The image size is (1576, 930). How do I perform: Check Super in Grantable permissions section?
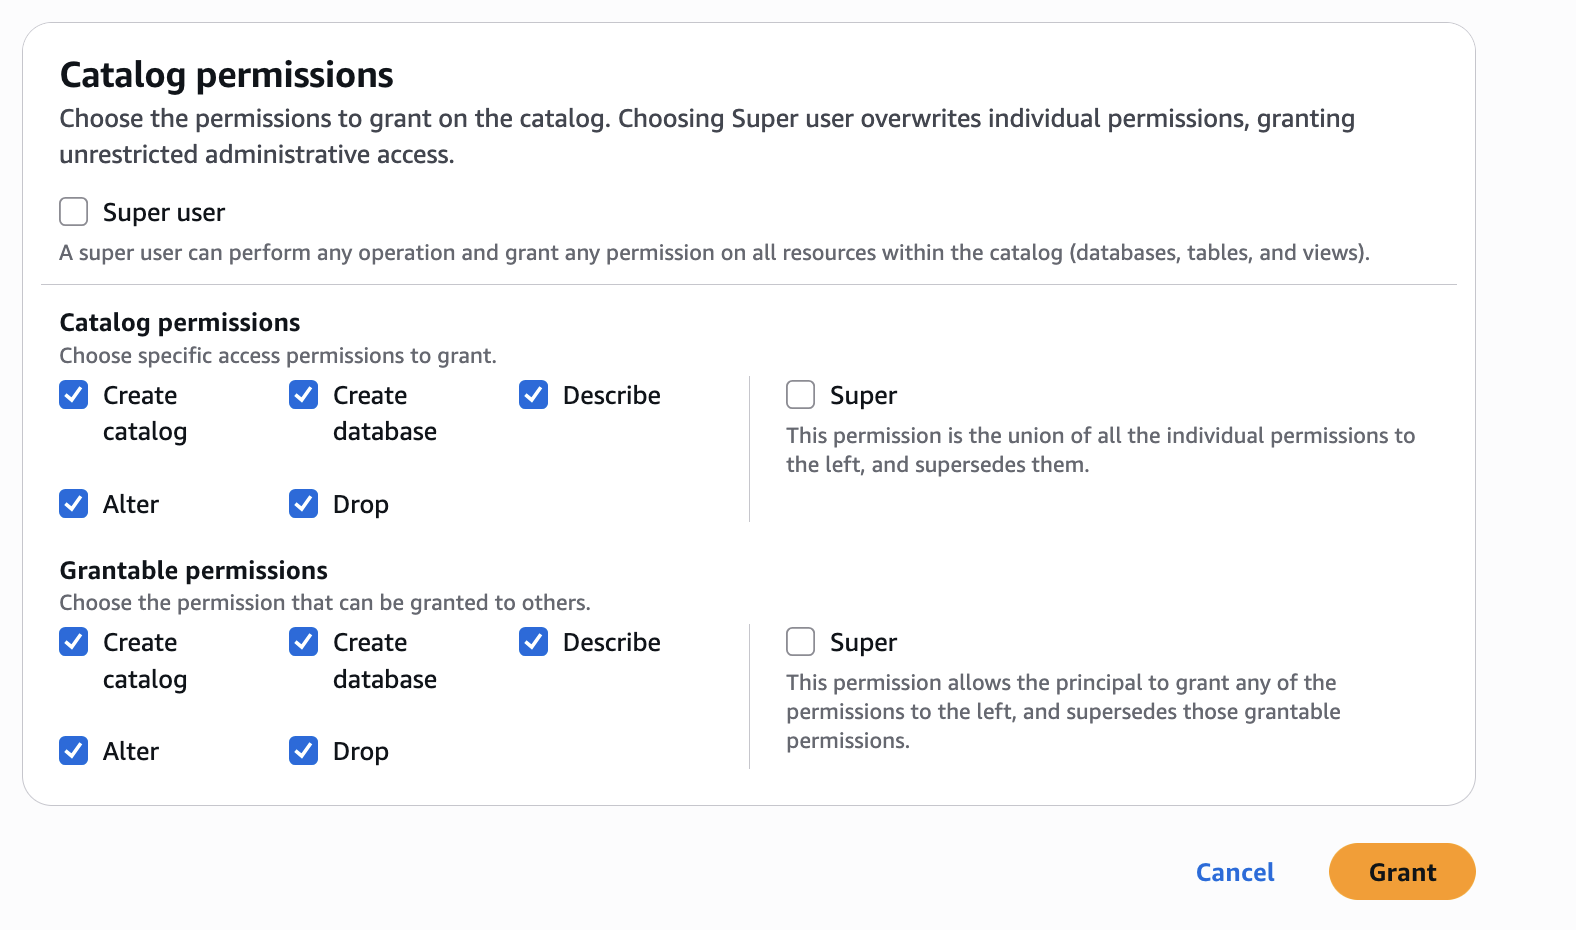point(801,642)
